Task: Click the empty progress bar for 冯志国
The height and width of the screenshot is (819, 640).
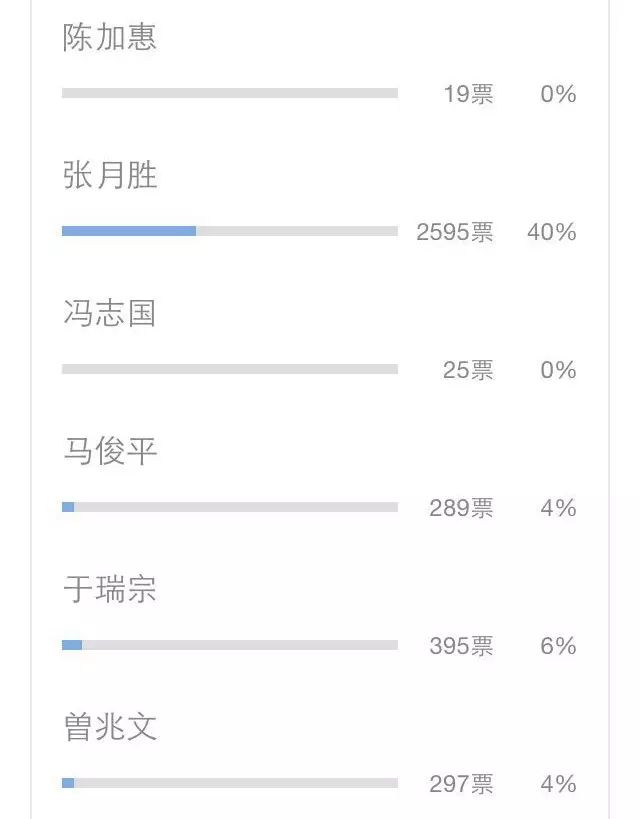Action: (x=230, y=369)
